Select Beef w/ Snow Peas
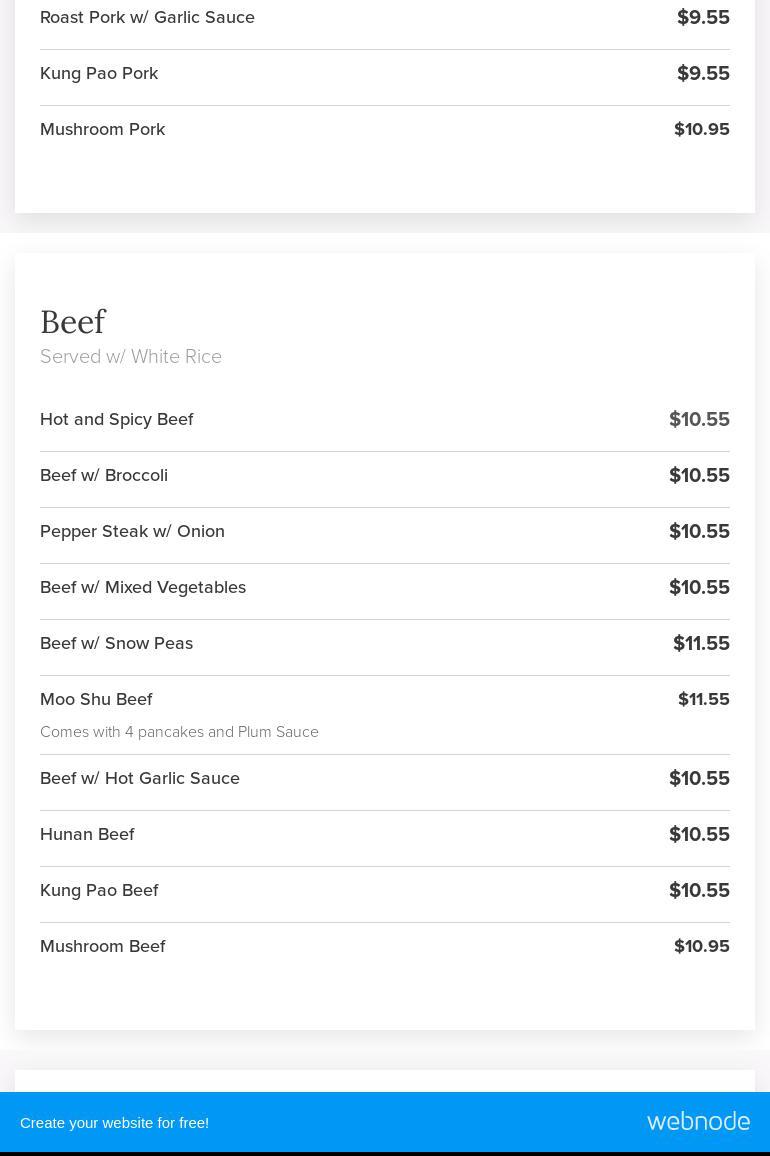 pos(116,643)
